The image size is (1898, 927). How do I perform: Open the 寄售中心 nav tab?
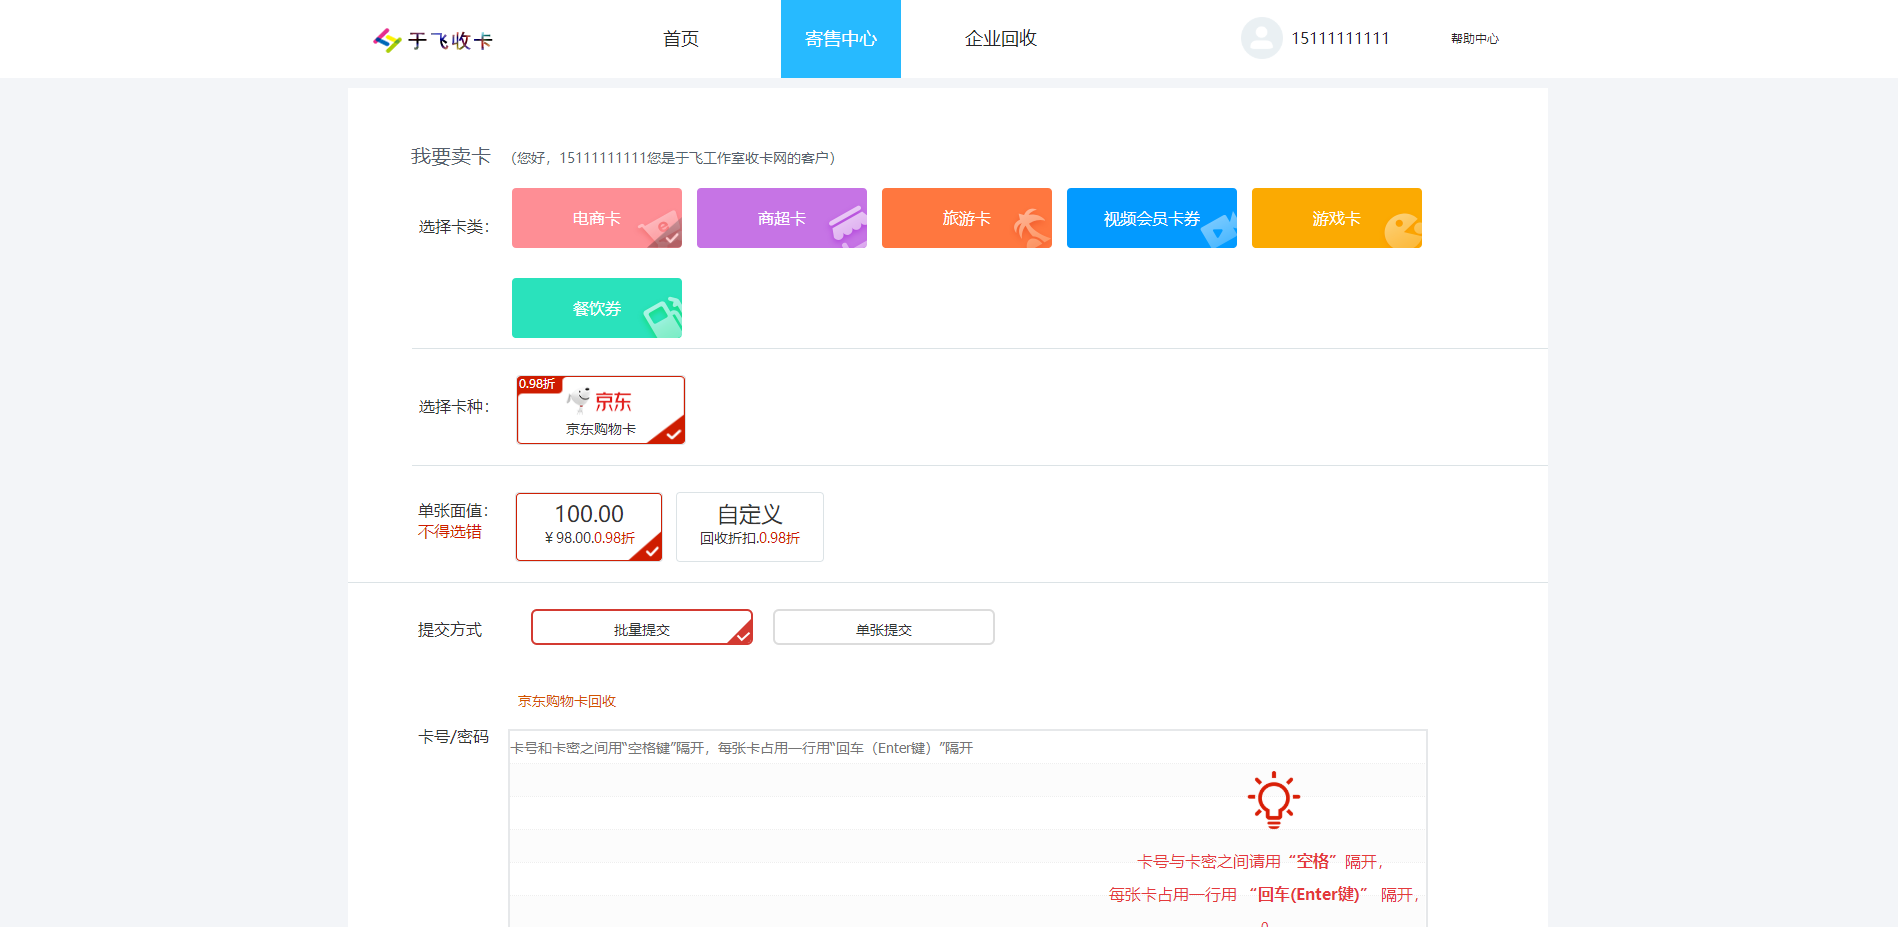[x=840, y=39]
